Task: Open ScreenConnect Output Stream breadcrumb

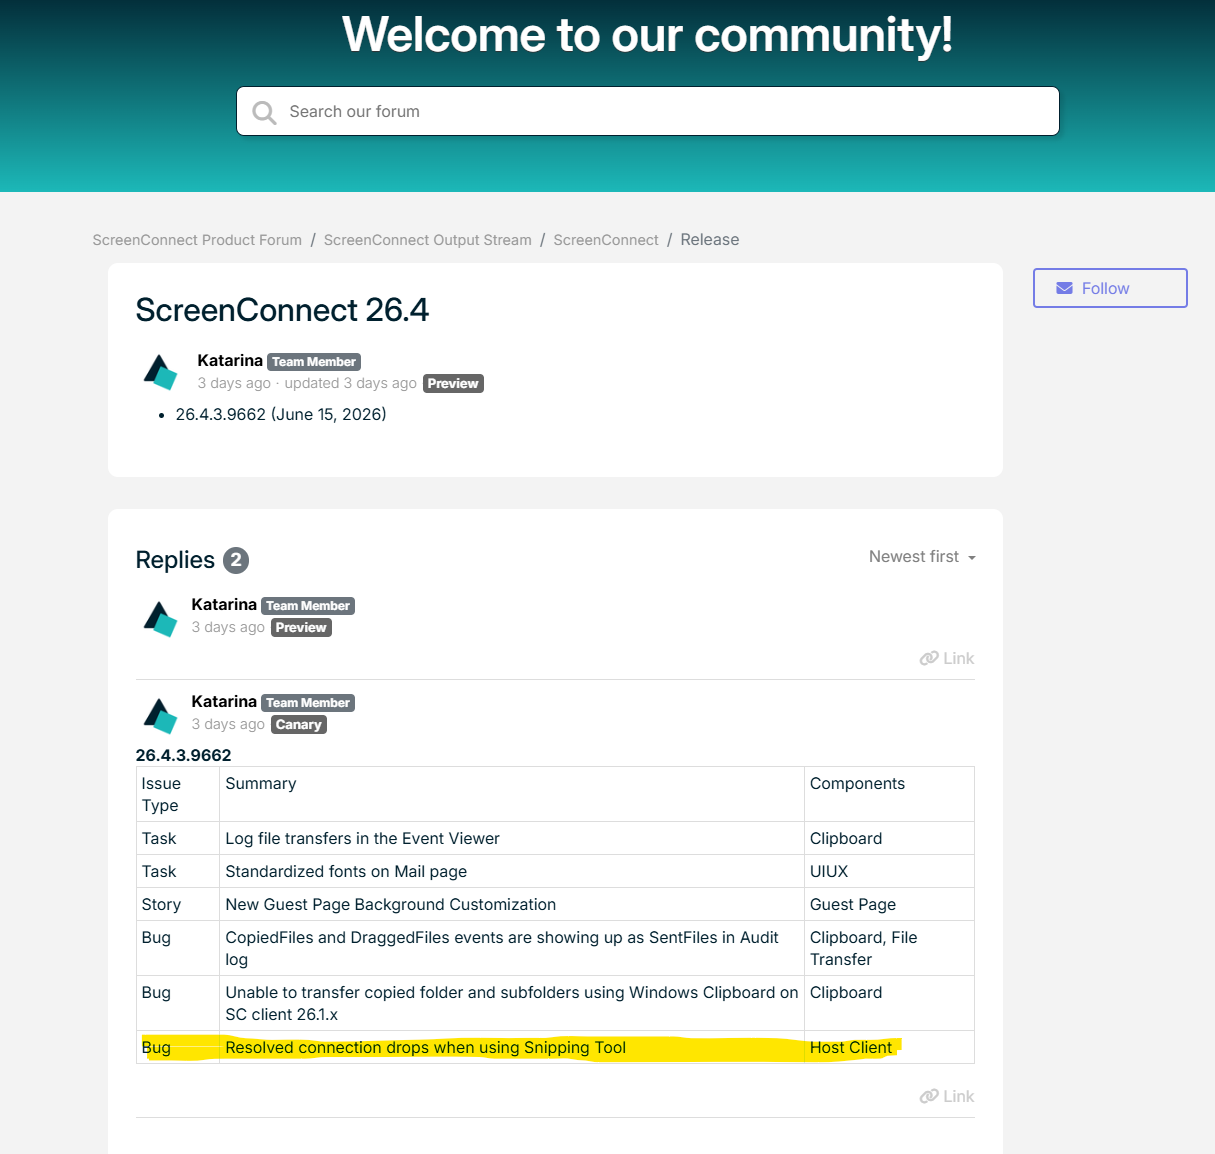Action: [427, 240]
